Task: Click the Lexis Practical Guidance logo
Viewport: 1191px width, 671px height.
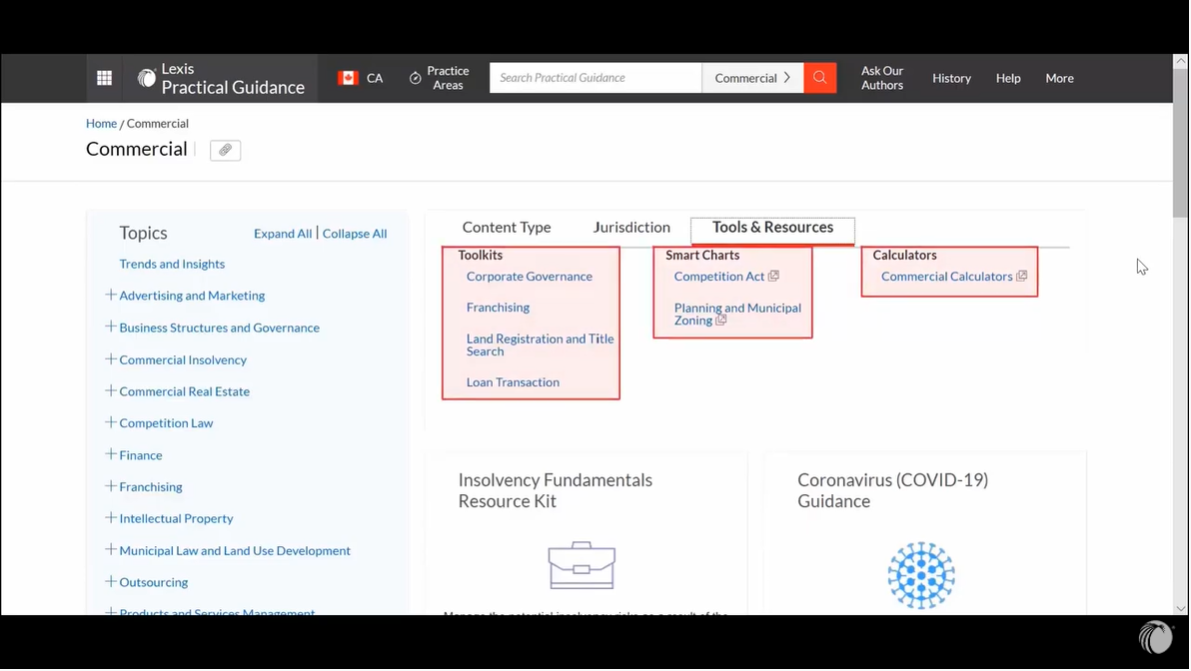Action: point(221,78)
